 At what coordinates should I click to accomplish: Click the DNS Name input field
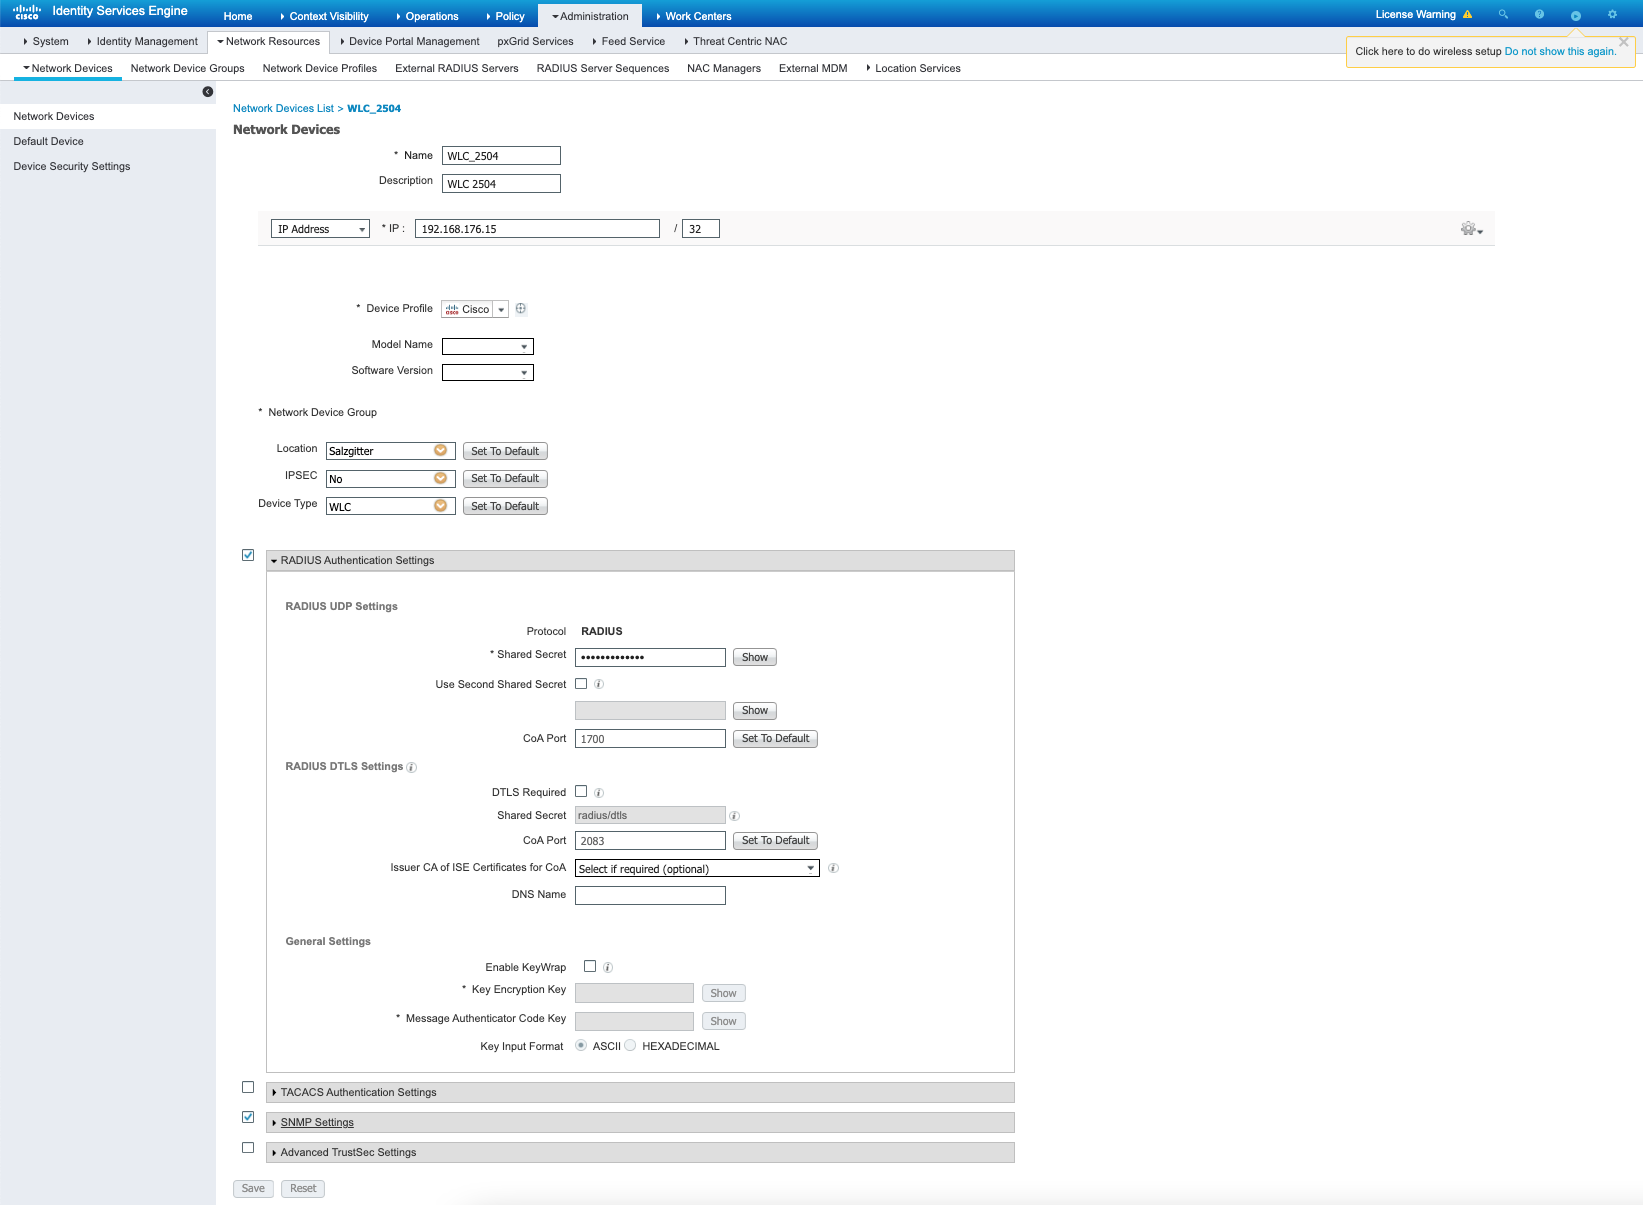(x=650, y=896)
